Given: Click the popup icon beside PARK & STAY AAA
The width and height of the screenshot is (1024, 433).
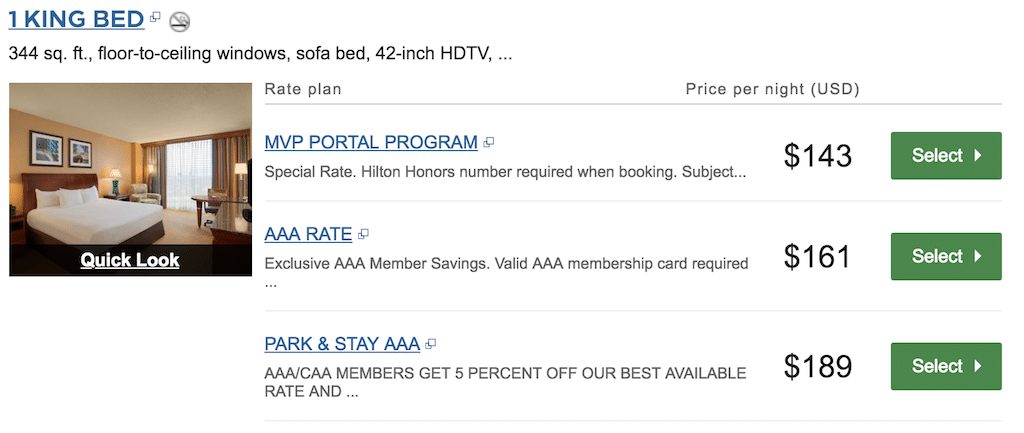Looking at the screenshot, I should click(x=430, y=344).
